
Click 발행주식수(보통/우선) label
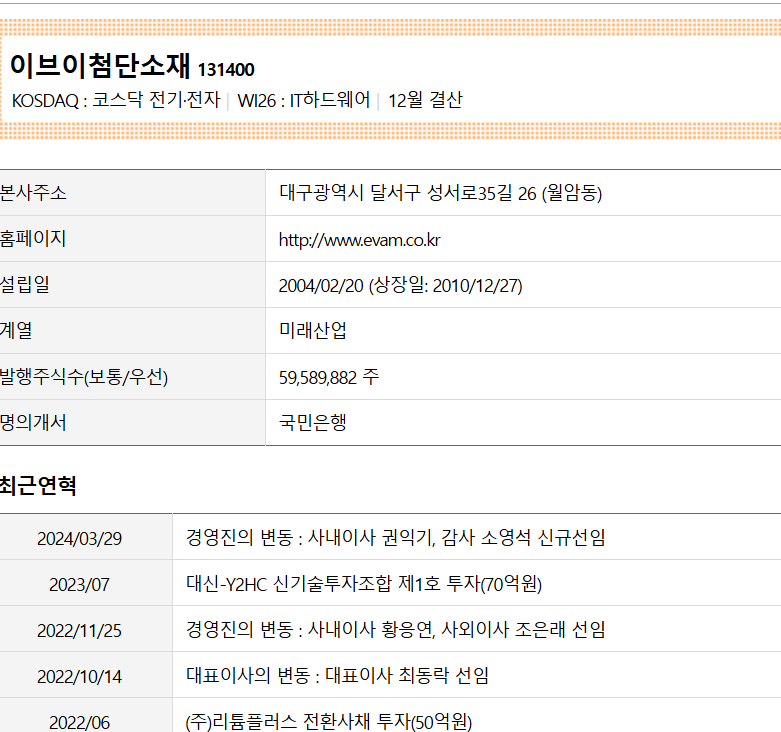(x=84, y=377)
